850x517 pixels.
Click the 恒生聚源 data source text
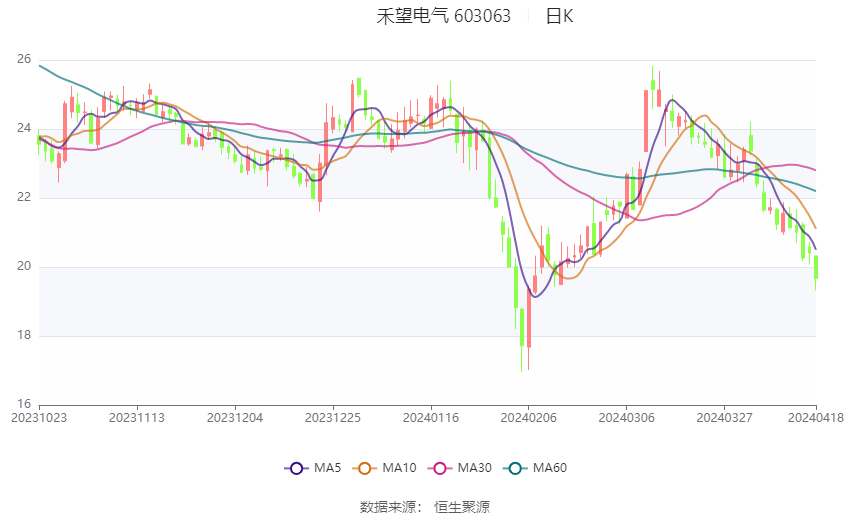pyautogui.click(x=462, y=507)
